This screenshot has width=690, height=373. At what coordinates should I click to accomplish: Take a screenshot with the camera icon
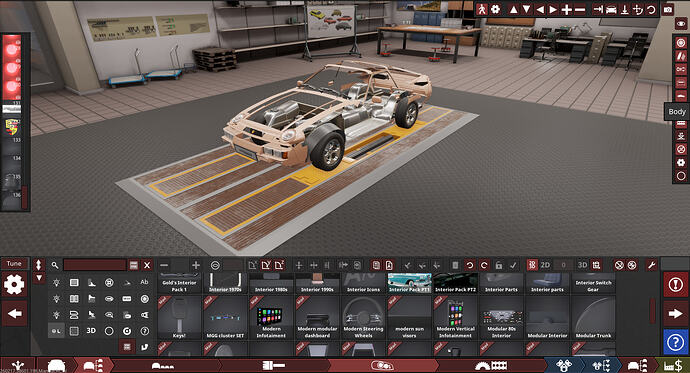668,9
